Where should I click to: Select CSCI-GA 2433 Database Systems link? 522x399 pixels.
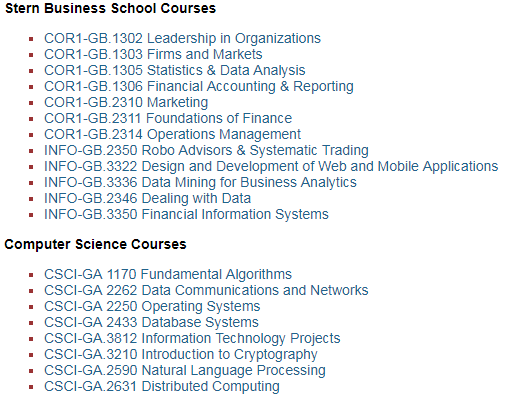point(151,322)
